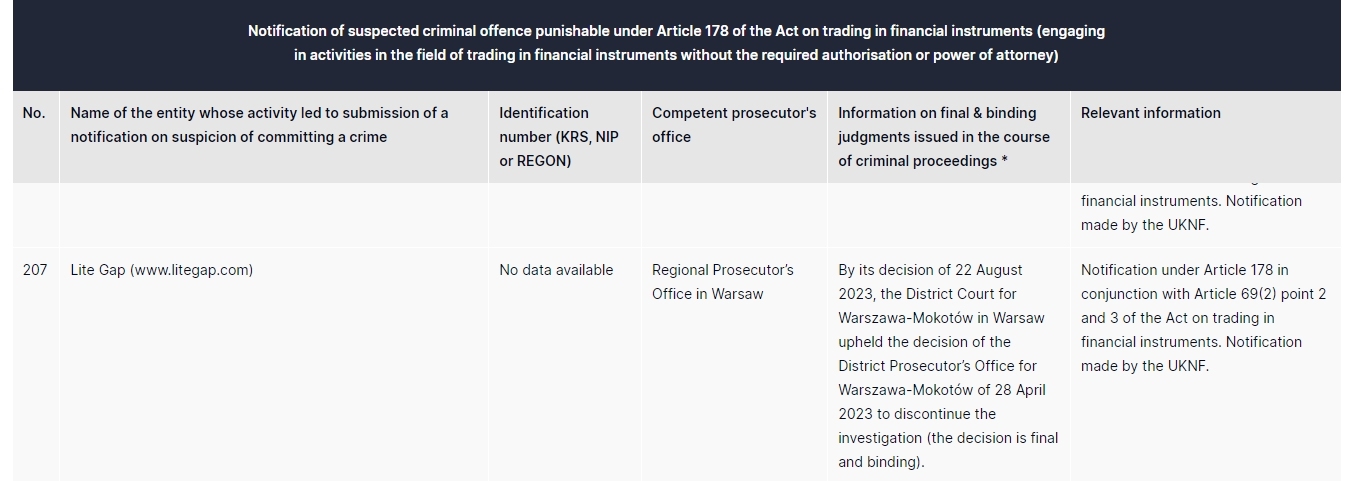The image size is (1345, 481).
Task: Click "Regional Prosecutor's Office in Warsaw" cell
Action: [x=722, y=282]
